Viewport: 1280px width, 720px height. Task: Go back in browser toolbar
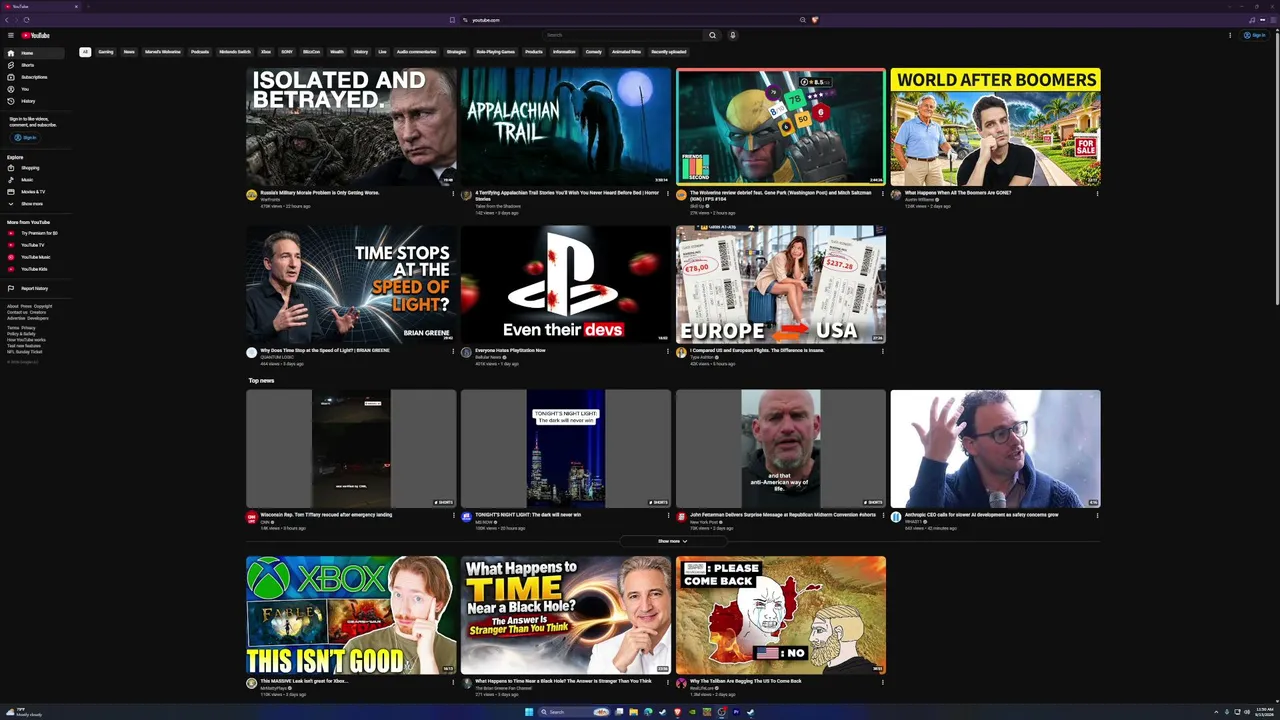click(6, 20)
